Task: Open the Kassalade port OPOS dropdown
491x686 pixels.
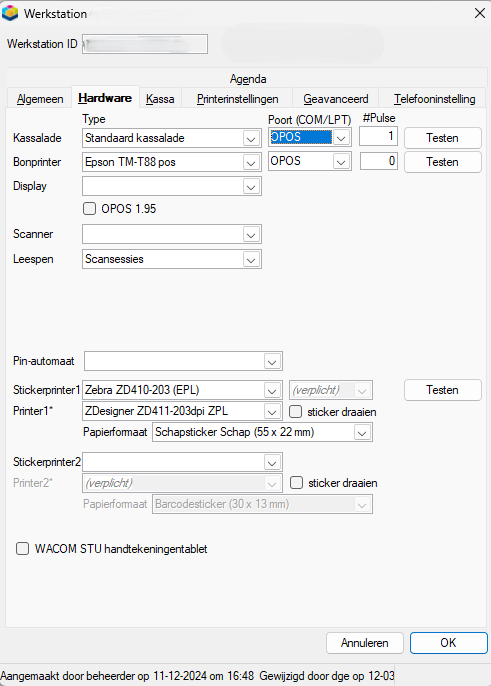Action: 341,138
